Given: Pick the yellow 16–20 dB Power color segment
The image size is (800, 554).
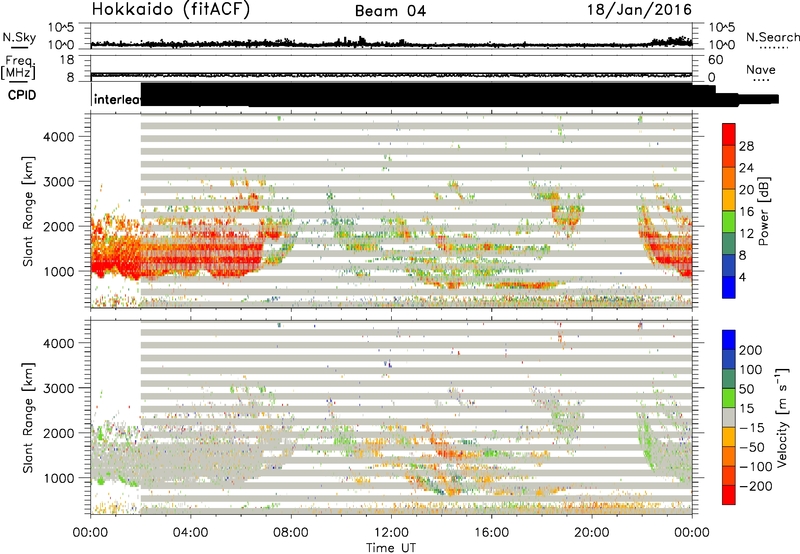Looking at the screenshot, I should (x=729, y=200).
